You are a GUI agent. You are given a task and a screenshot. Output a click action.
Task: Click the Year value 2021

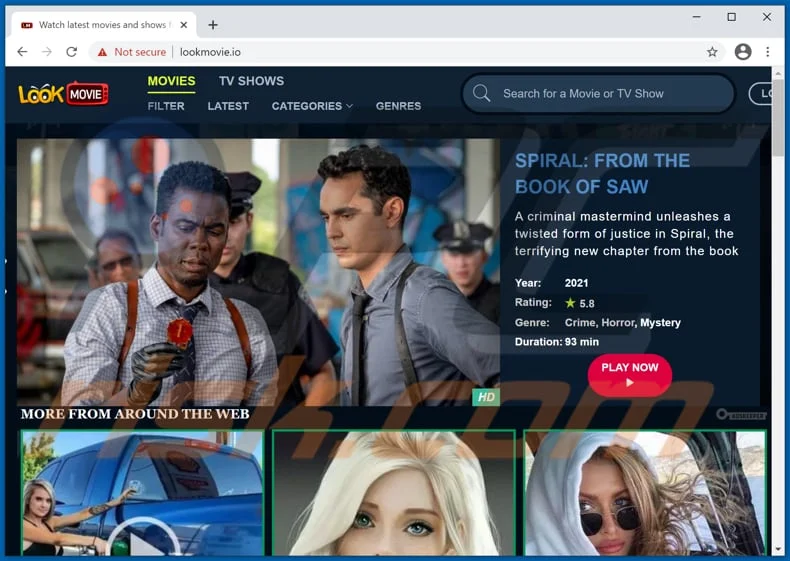576,283
